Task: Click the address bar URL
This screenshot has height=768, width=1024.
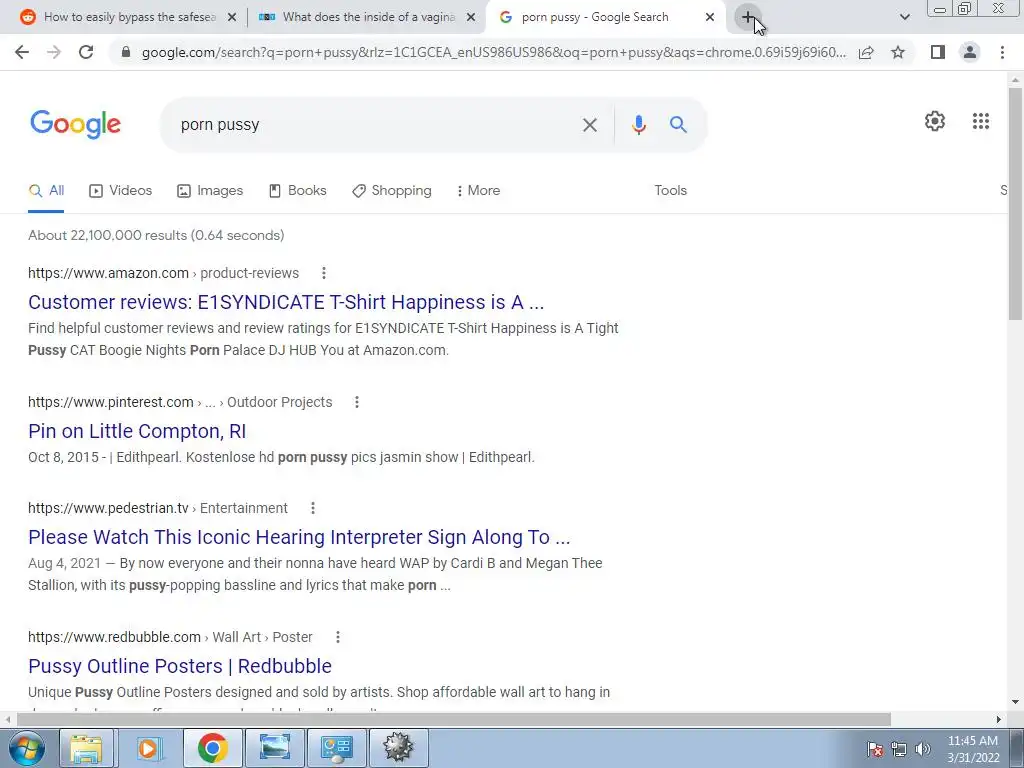Action: click(x=493, y=52)
